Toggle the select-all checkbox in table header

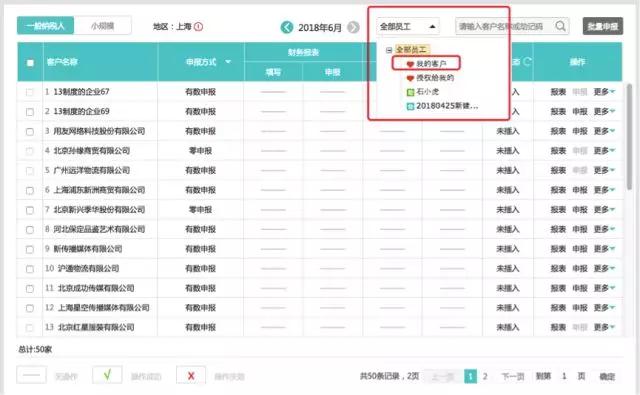[x=30, y=63]
